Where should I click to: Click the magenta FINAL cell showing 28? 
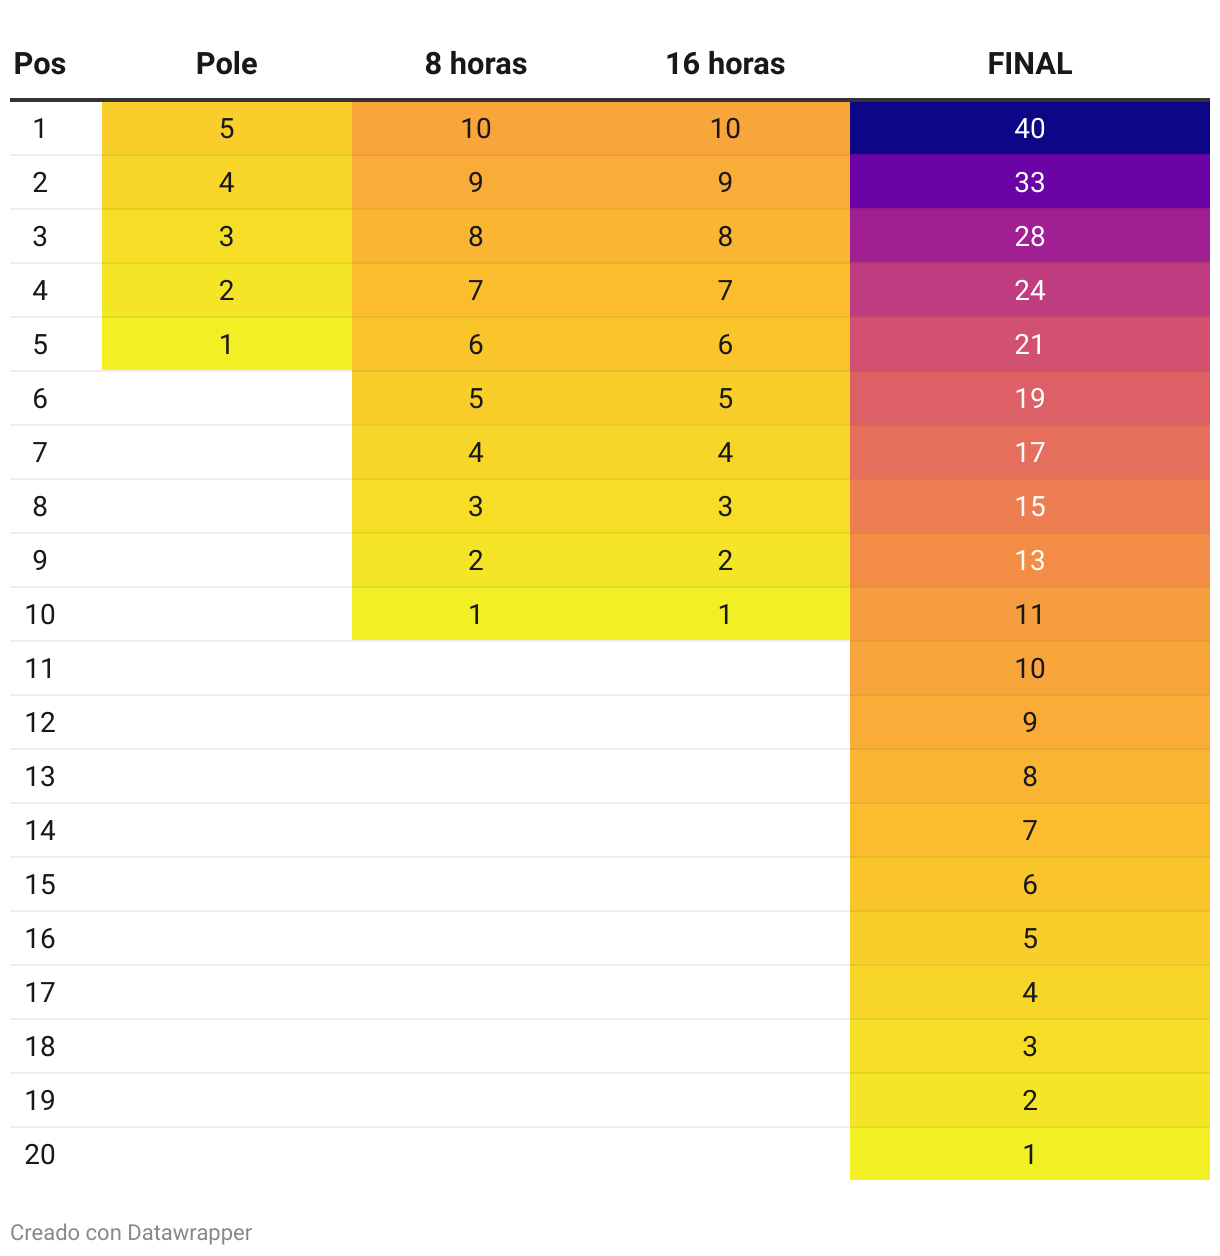point(1029,236)
